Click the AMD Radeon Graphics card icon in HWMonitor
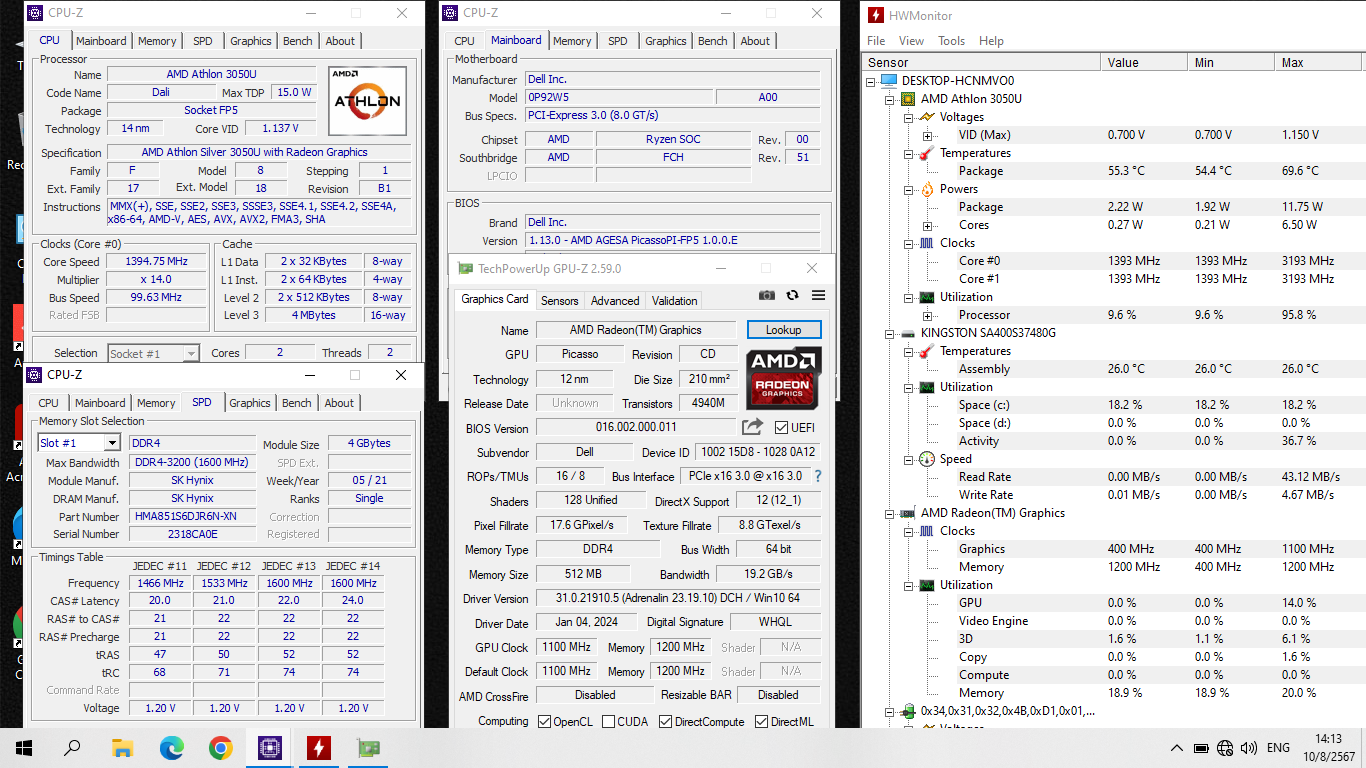 pyautogui.click(x=908, y=513)
